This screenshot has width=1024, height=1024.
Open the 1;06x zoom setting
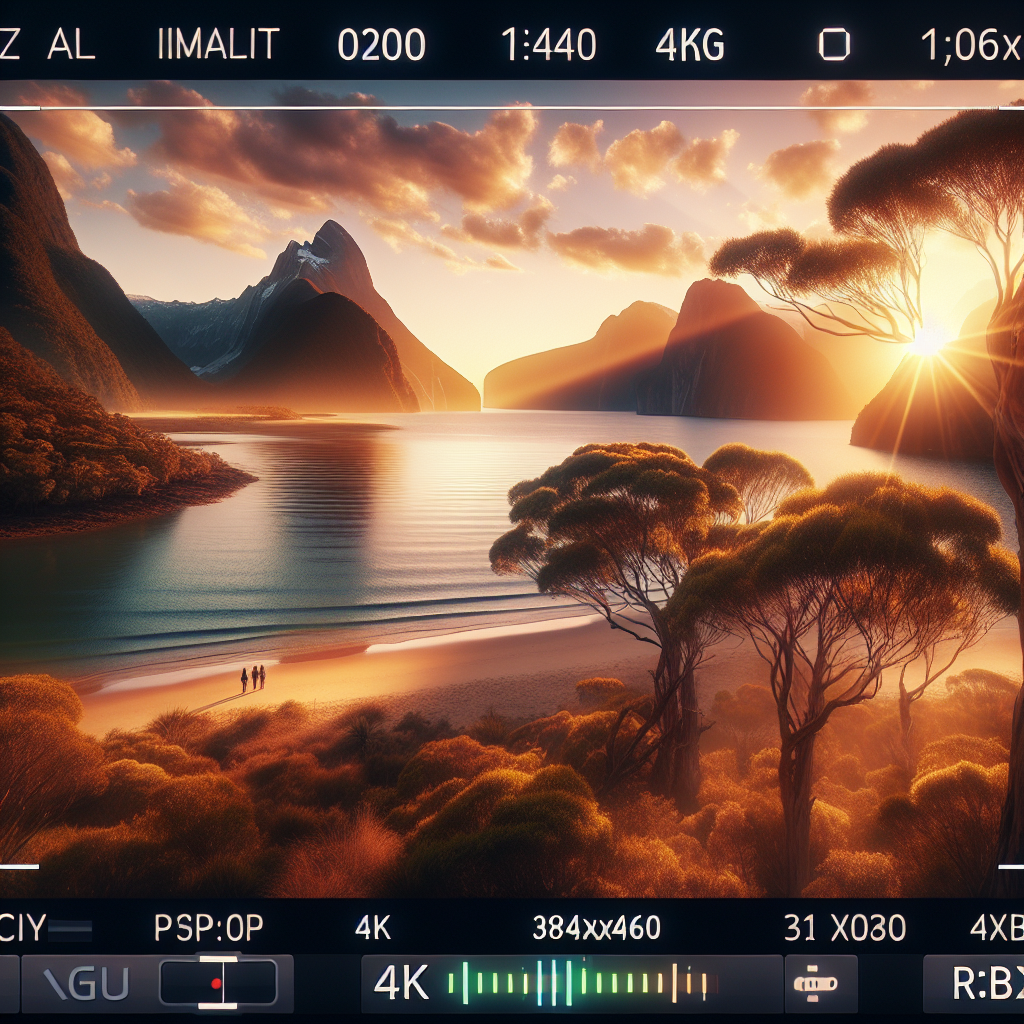[x=970, y=45]
